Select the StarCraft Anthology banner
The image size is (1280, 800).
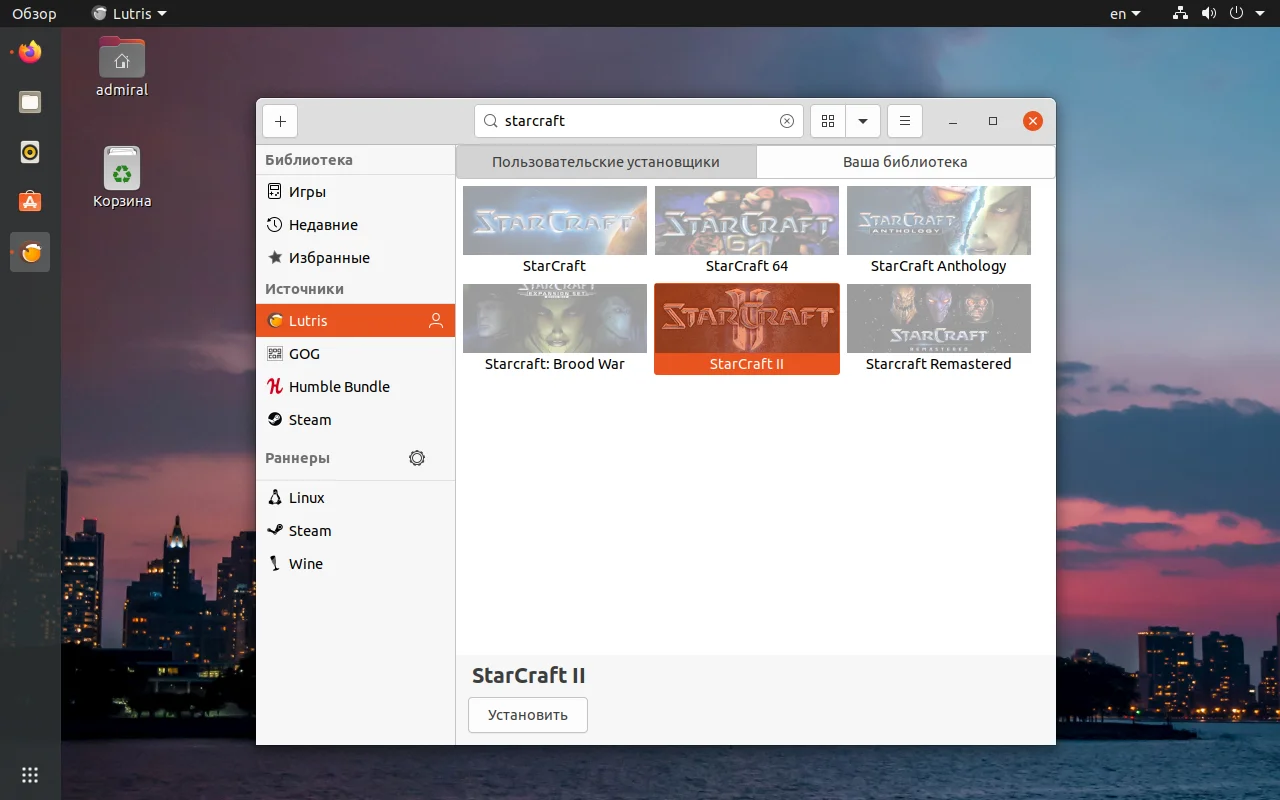click(x=939, y=221)
